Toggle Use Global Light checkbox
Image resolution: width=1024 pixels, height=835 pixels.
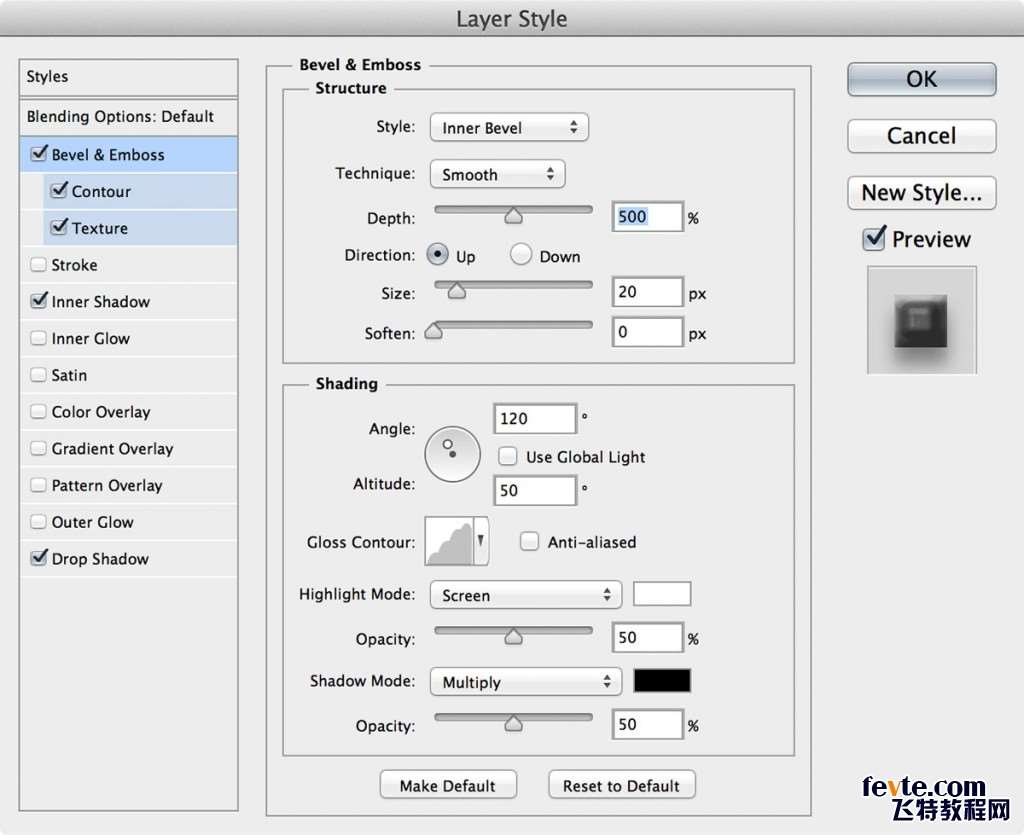coord(508,457)
